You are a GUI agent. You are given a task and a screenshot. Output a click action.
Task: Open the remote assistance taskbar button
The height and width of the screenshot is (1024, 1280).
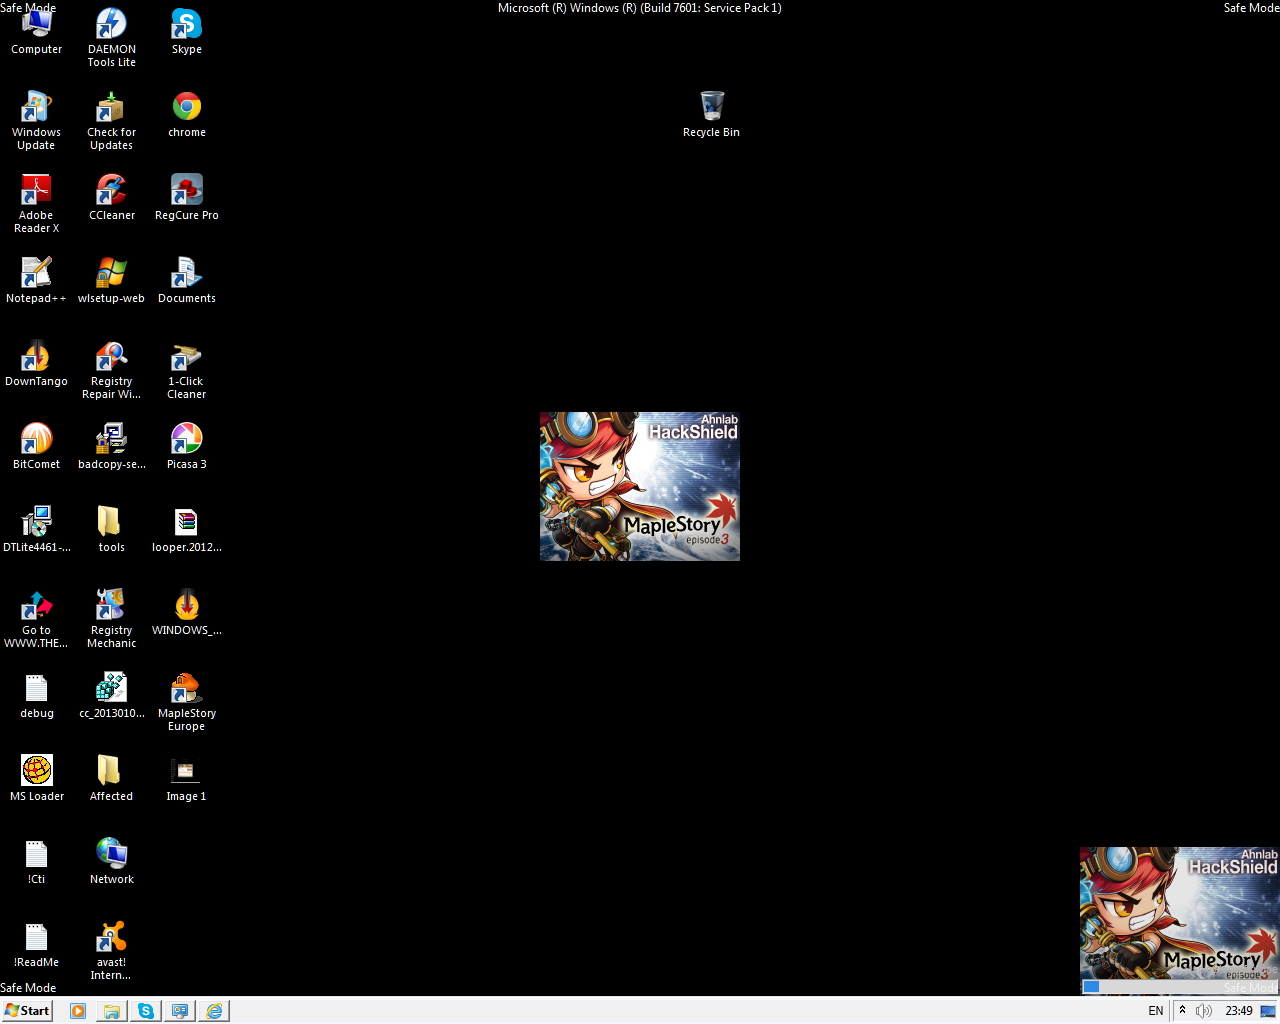point(180,1011)
